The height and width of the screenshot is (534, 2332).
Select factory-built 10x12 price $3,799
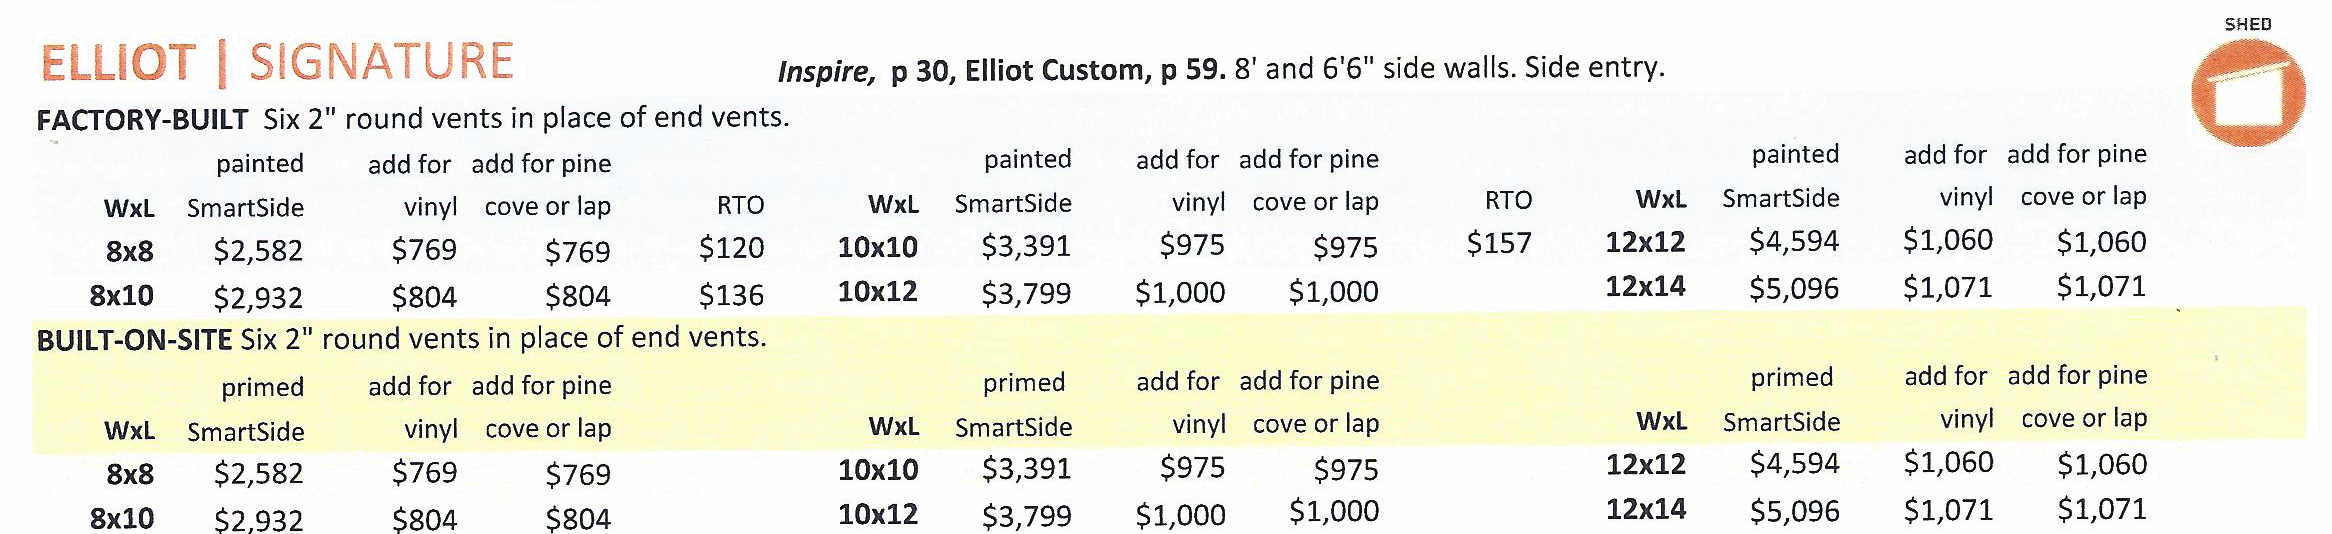[1026, 293]
